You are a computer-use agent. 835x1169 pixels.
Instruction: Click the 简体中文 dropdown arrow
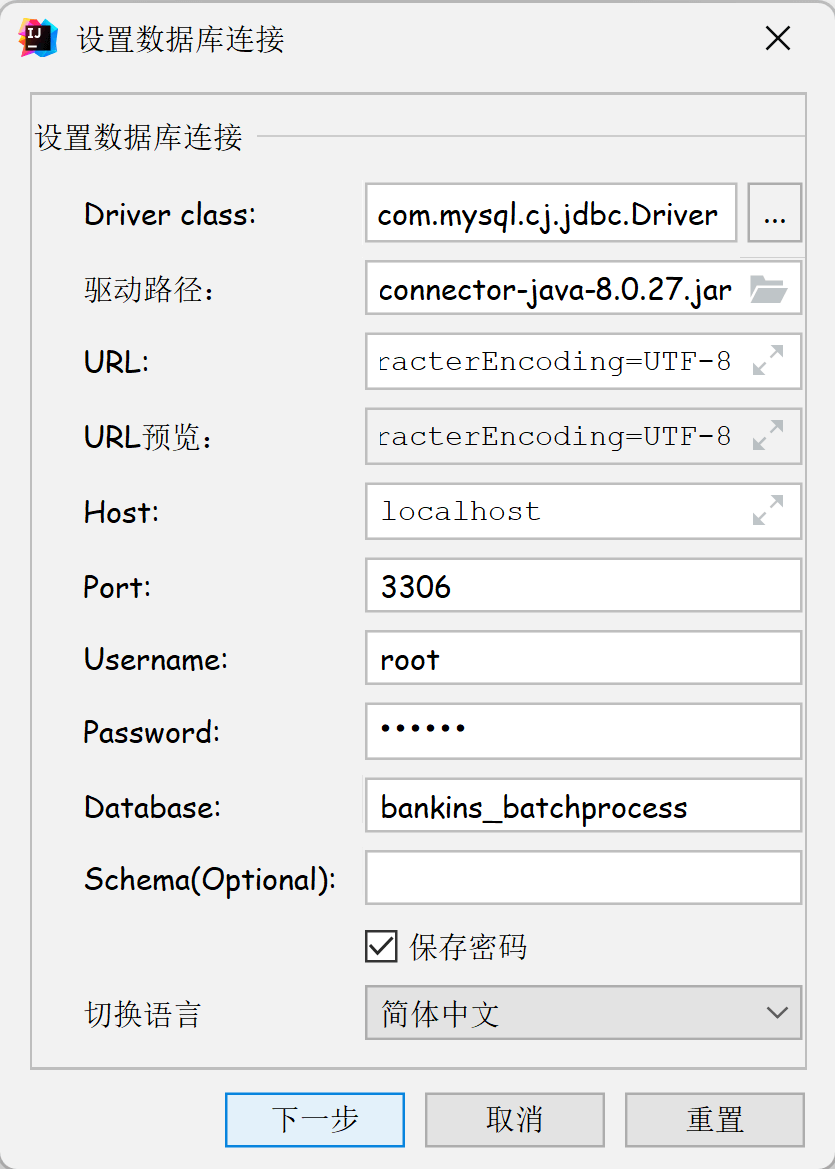tap(777, 1013)
